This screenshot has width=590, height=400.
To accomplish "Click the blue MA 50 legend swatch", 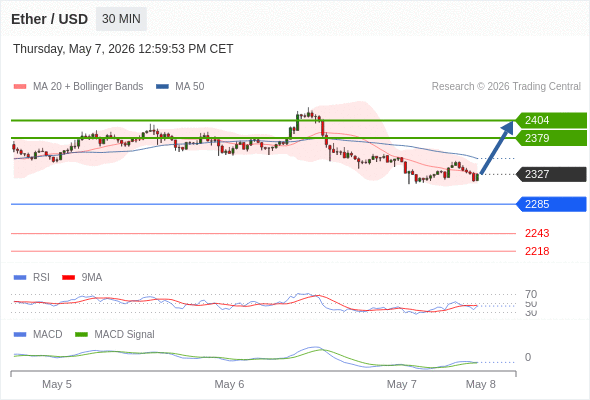I will [x=162, y=87].
